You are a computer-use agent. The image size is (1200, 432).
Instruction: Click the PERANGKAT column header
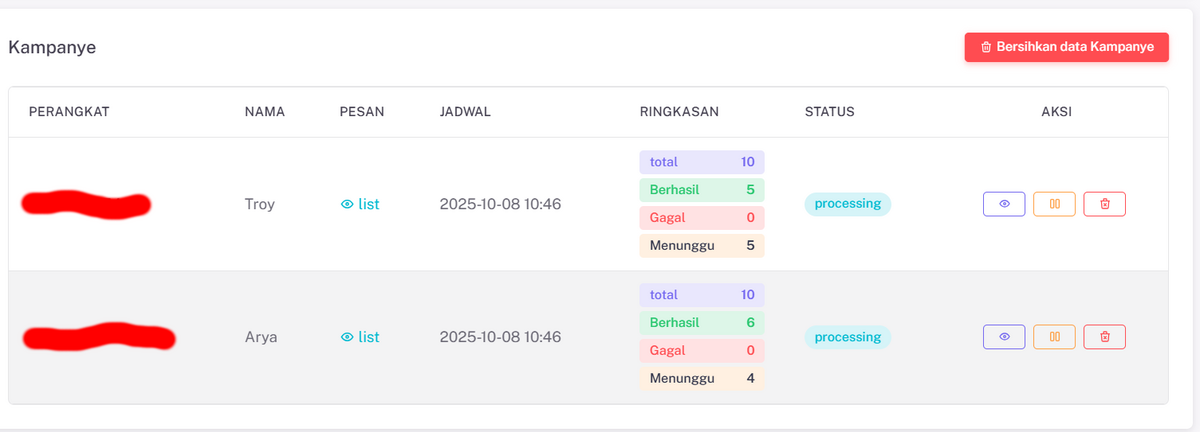pos(69,112)
